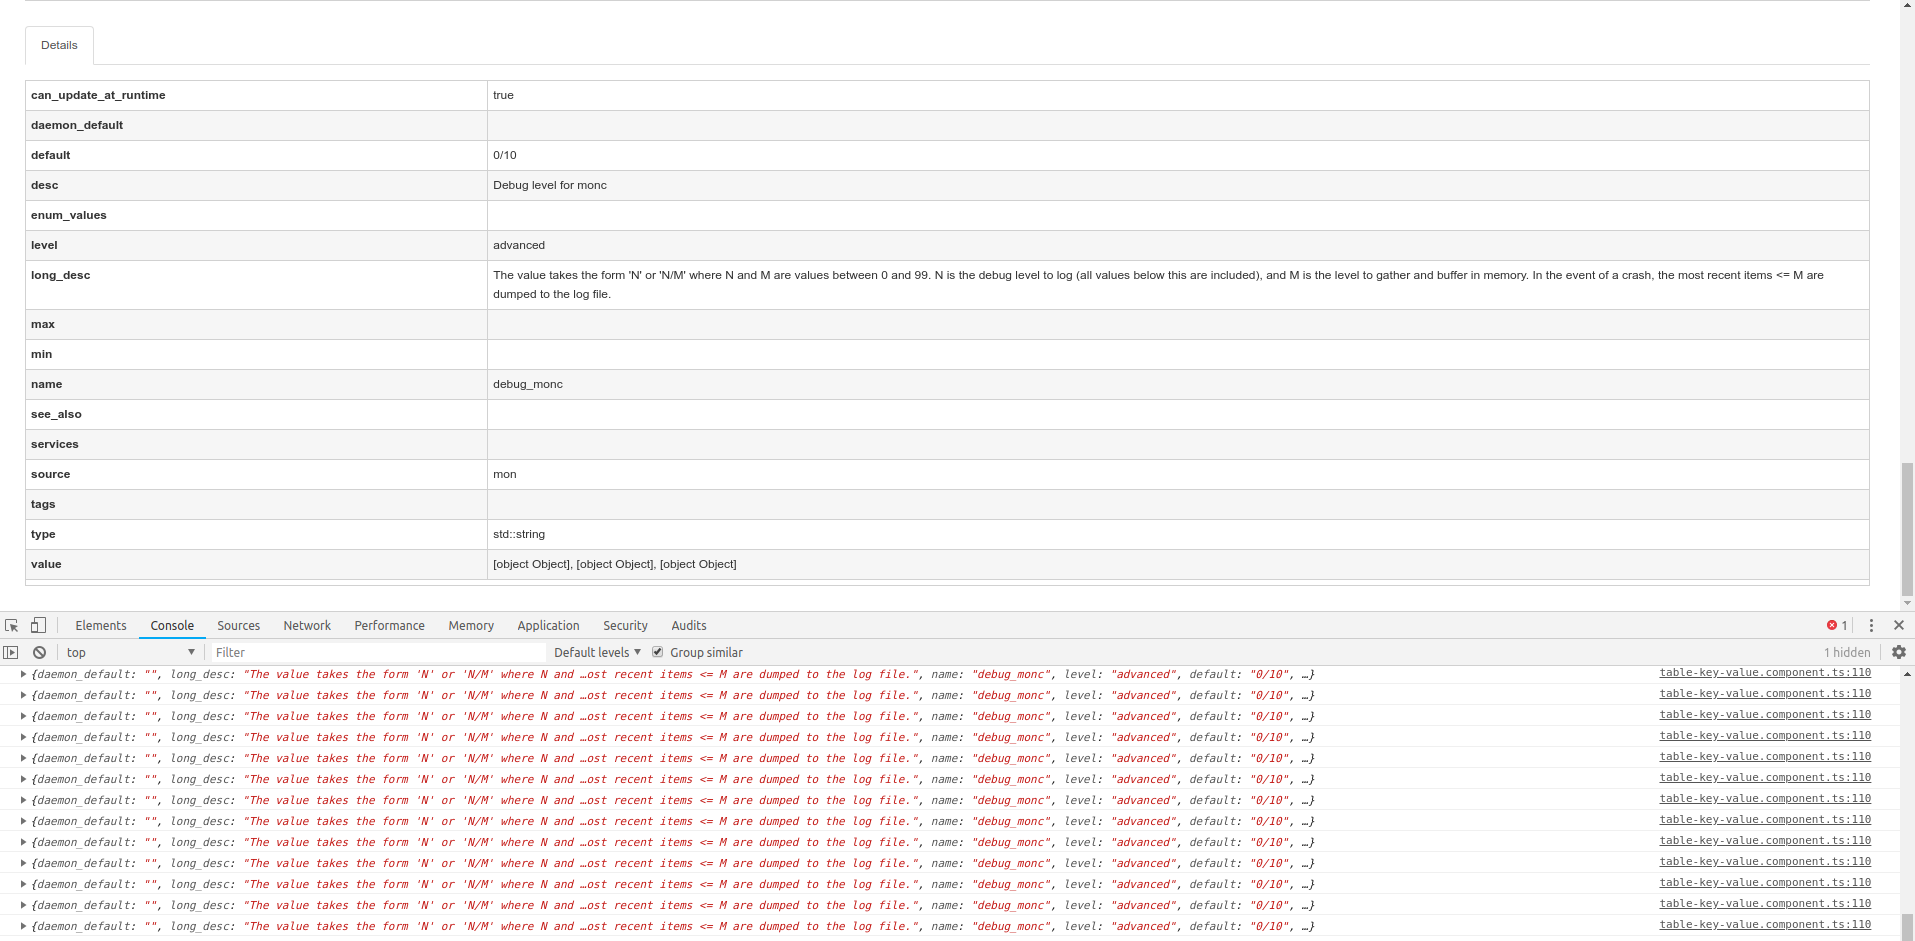Open console settings gear icon

(x=1899, y=652)
